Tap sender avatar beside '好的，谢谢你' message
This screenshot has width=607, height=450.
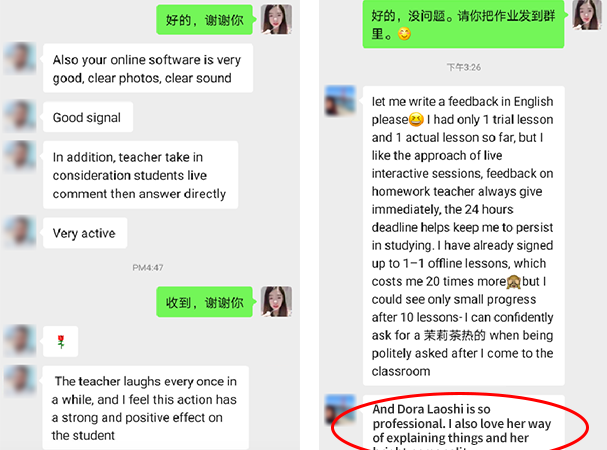[x=276, y=19]
